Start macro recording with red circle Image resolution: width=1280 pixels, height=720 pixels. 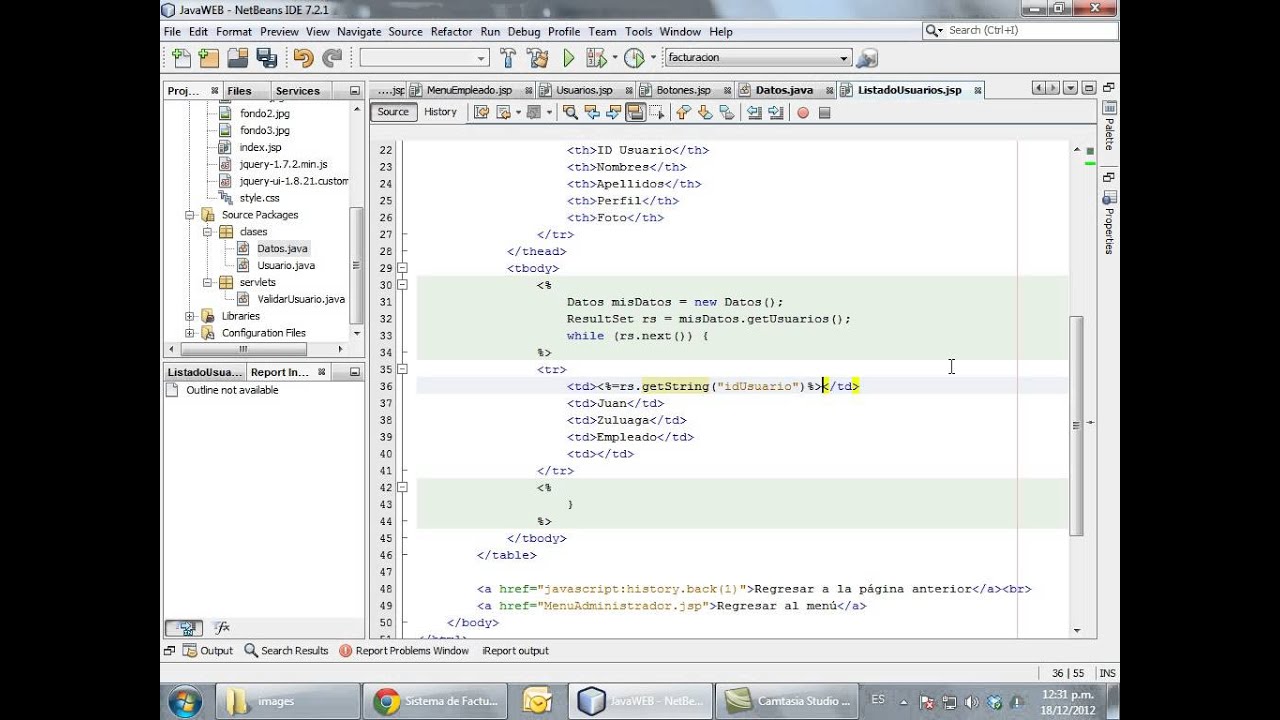click(803, 113)
